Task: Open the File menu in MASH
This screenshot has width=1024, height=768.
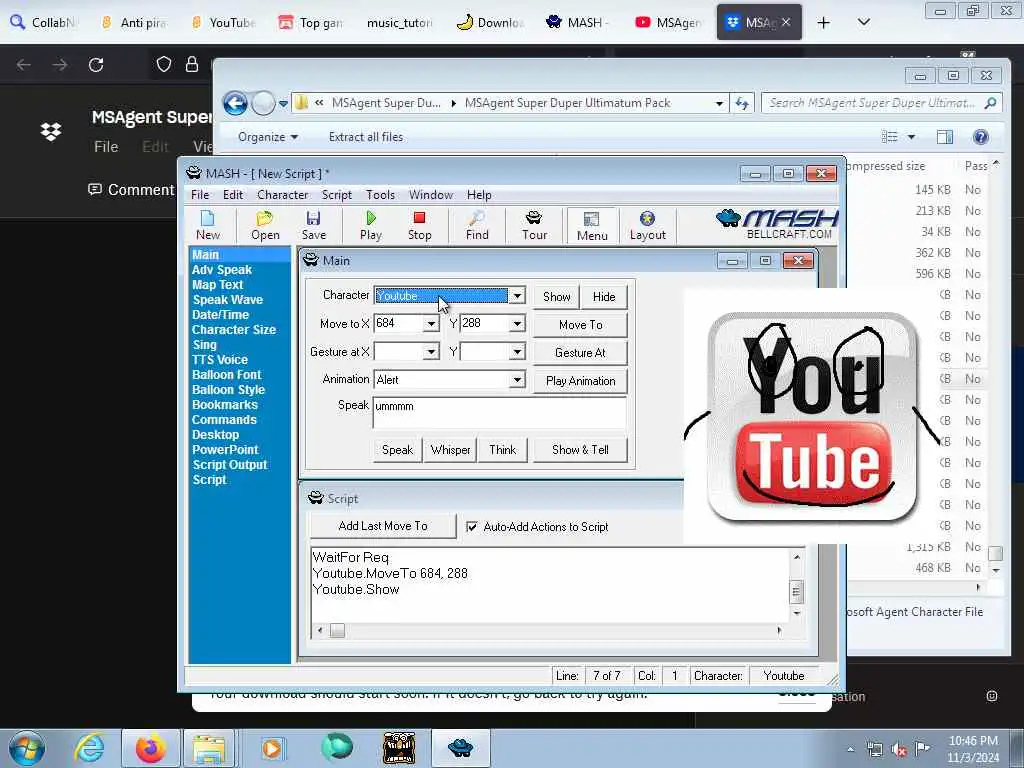Action: [x=200, y=195]
